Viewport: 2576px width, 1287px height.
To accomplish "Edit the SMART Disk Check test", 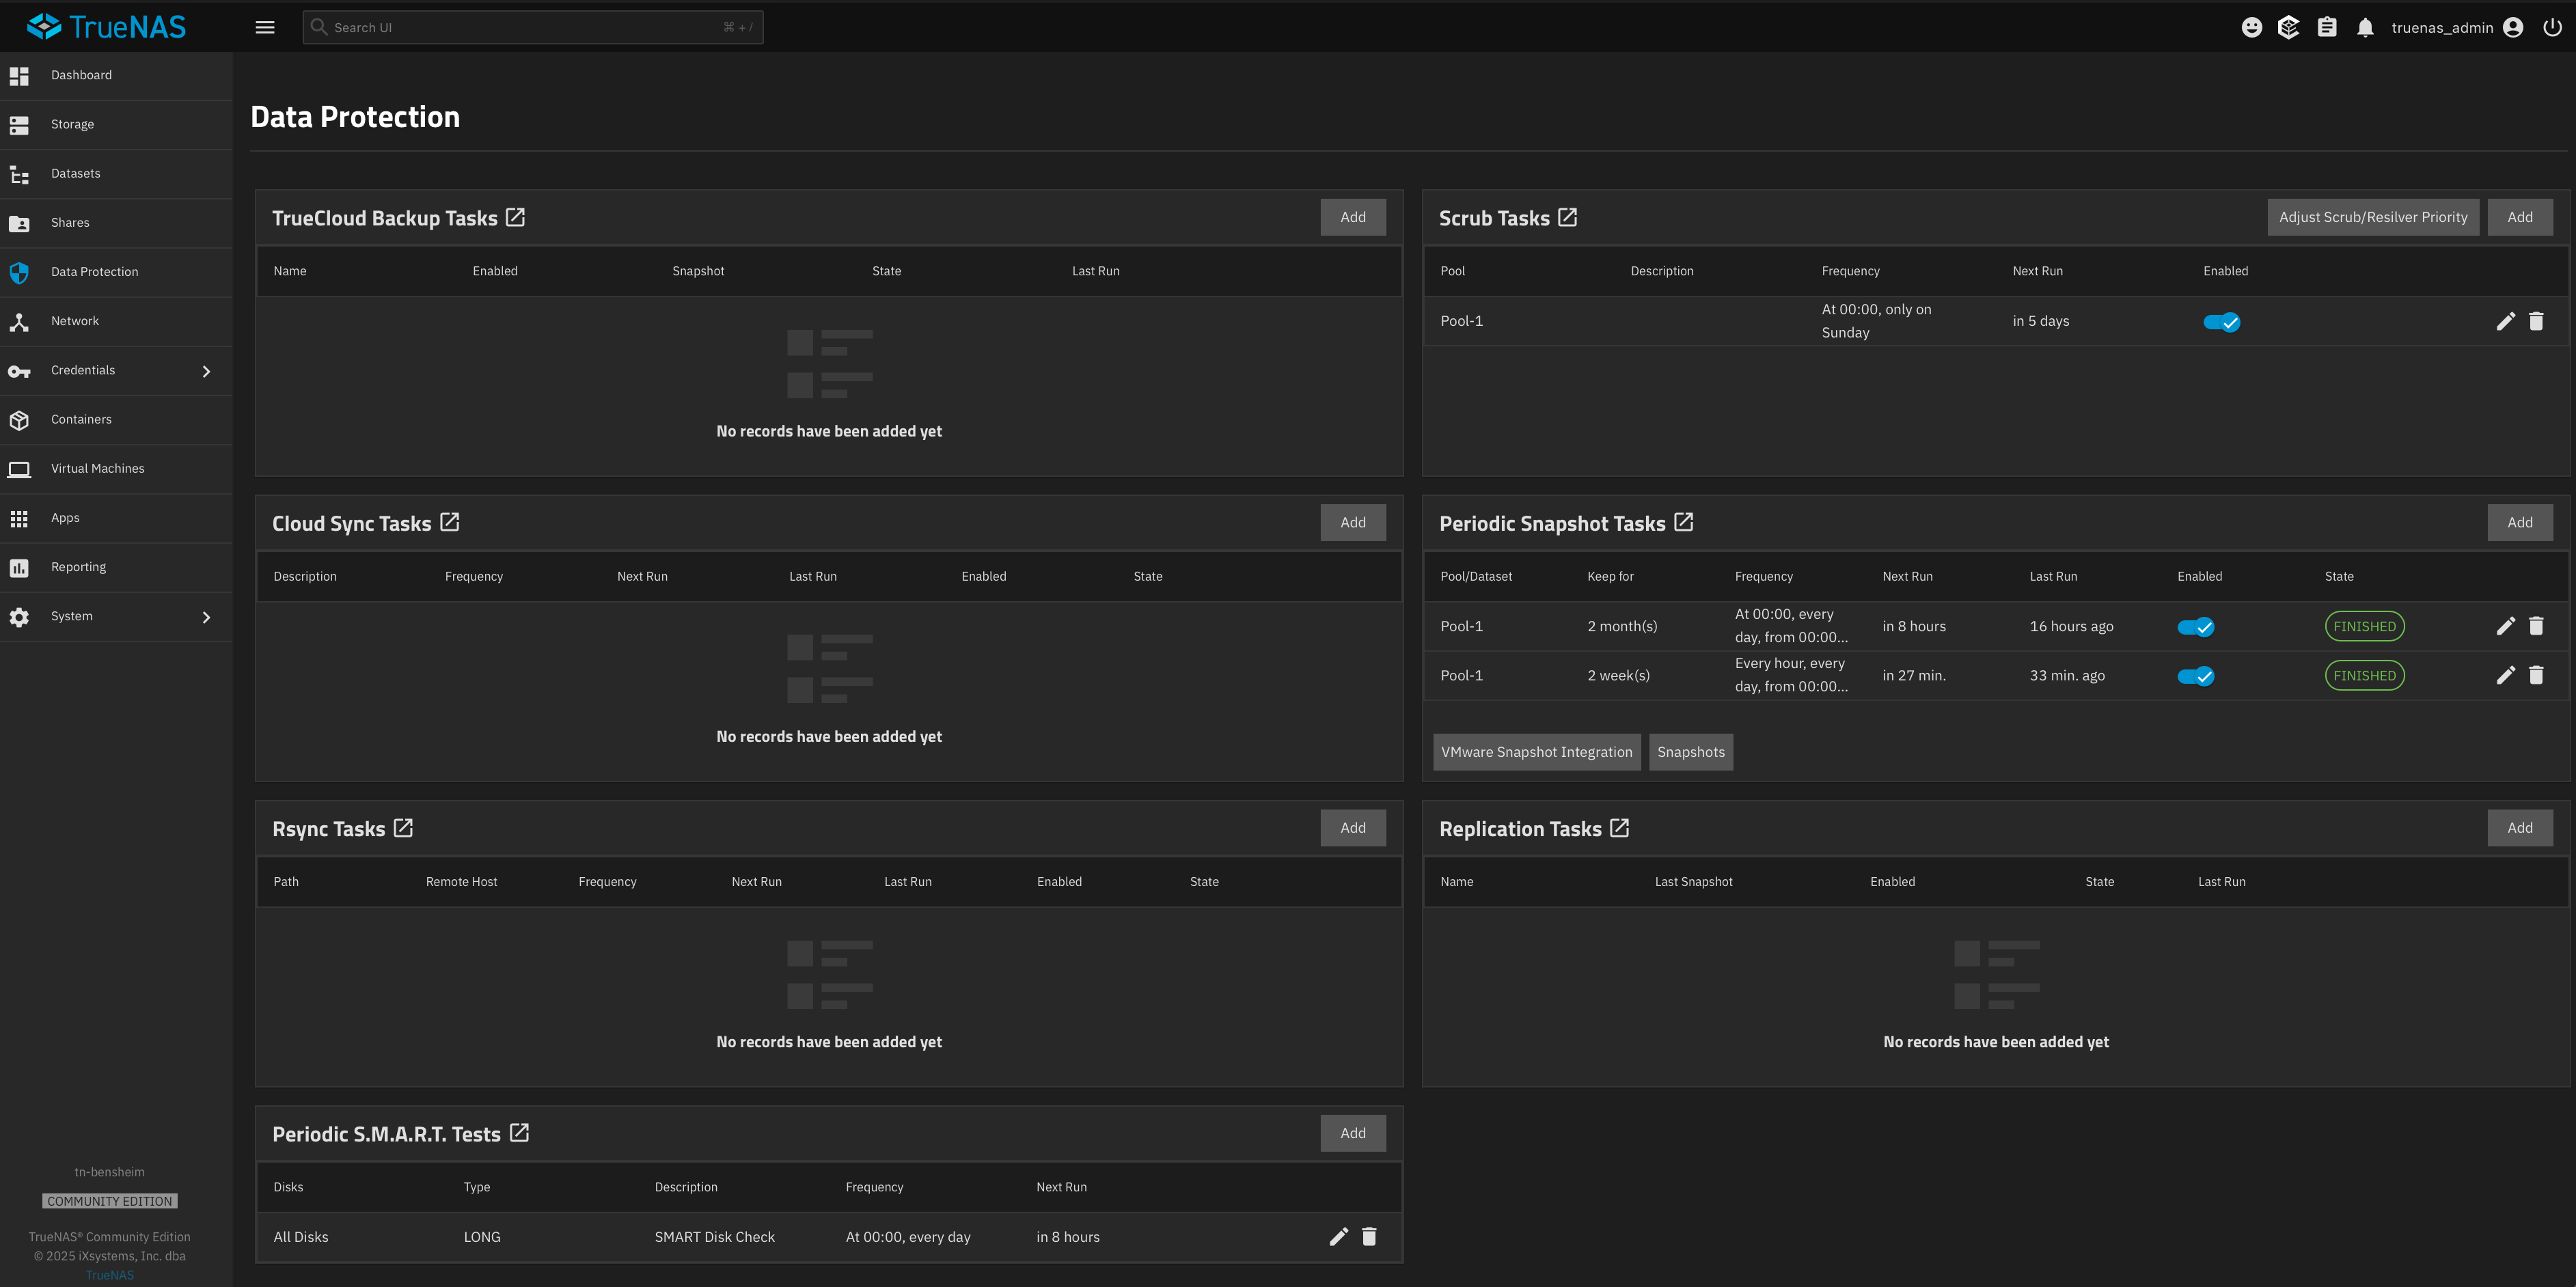I will tap(1338, 1237).
